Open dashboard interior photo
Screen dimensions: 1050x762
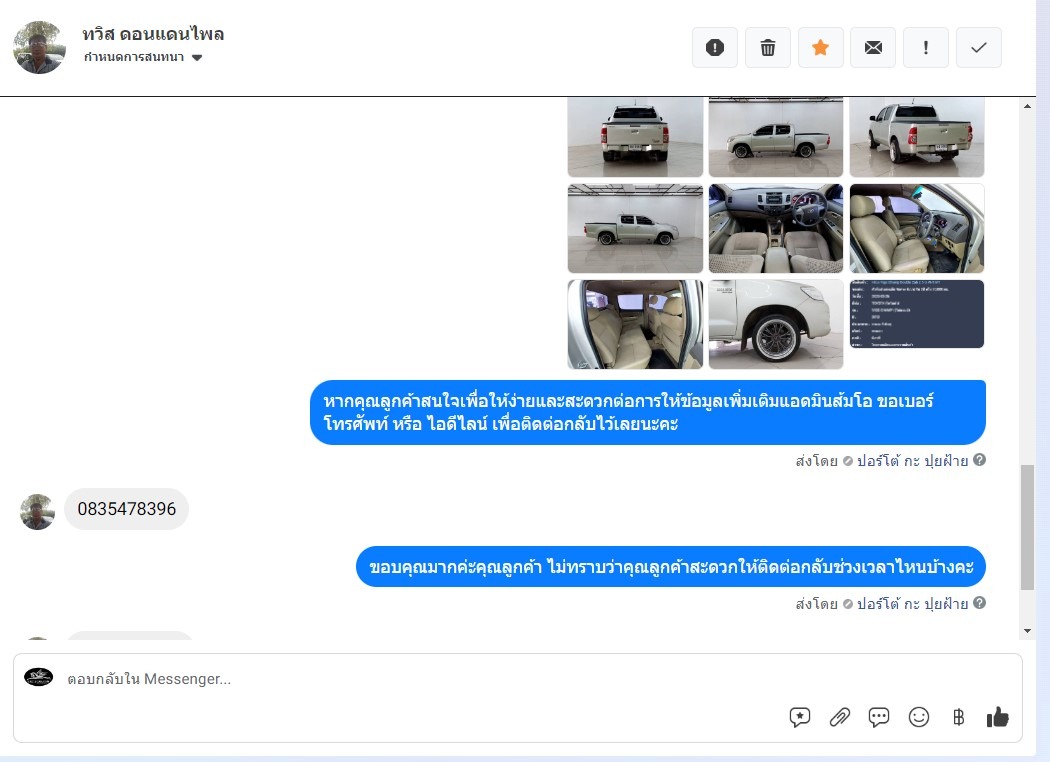pos(775,228)
